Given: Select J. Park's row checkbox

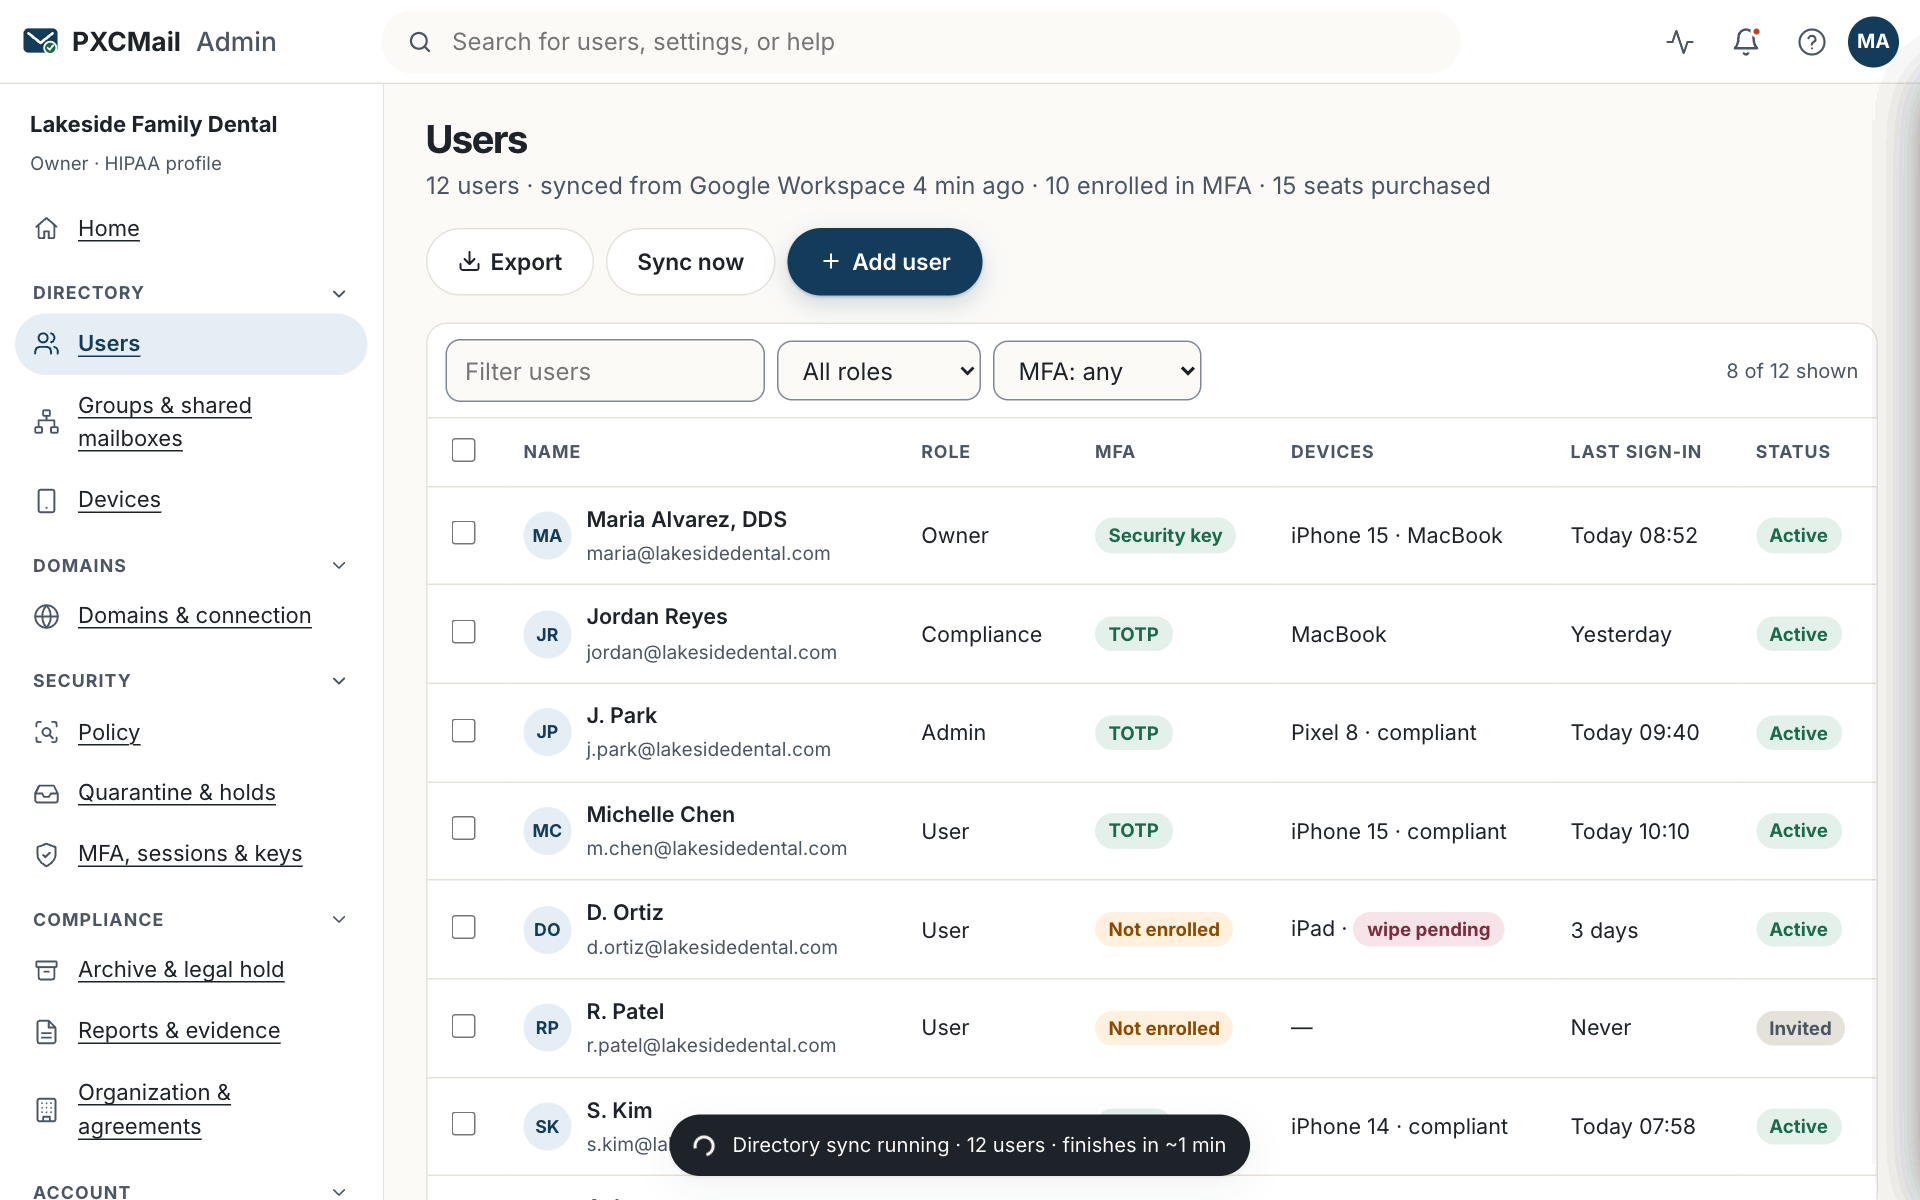Looking at the screenshot, I should [463, 731].
